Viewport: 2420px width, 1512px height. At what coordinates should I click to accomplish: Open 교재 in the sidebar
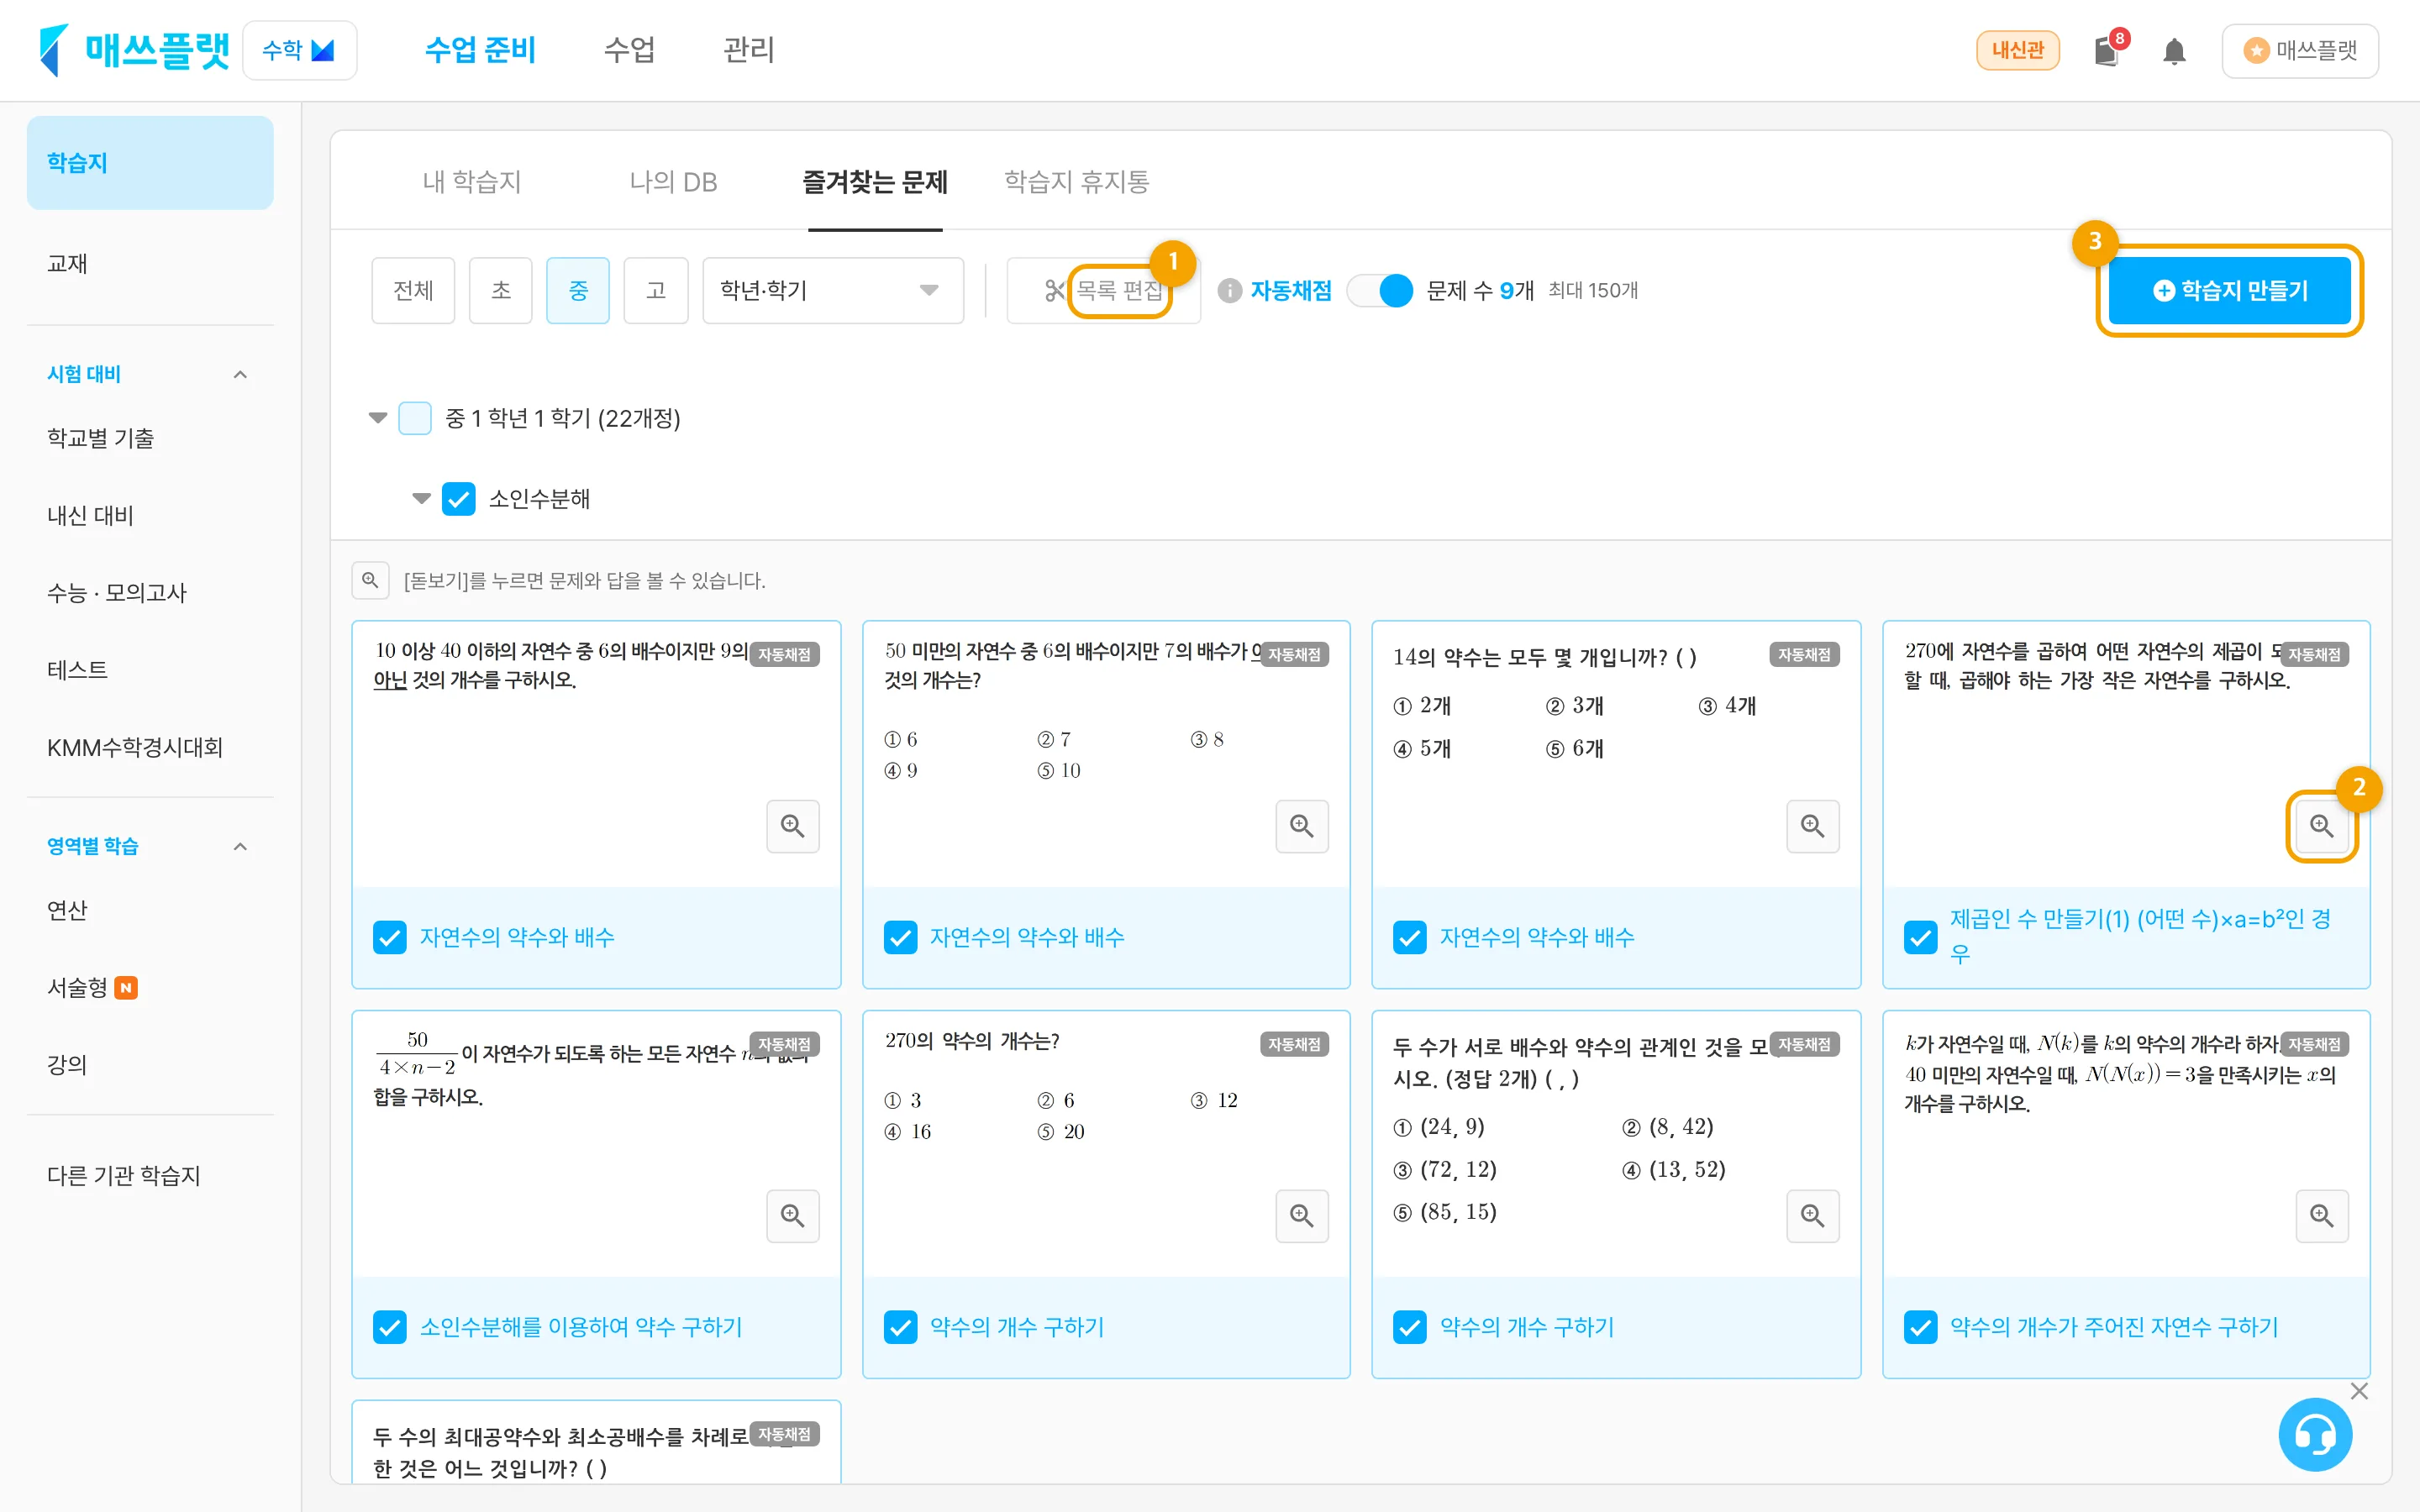(x=67, y=264)
